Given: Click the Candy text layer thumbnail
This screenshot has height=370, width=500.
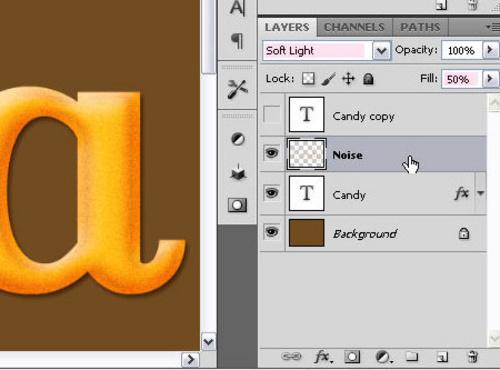Looking at the screenshot, I should (x=306, y=193).
